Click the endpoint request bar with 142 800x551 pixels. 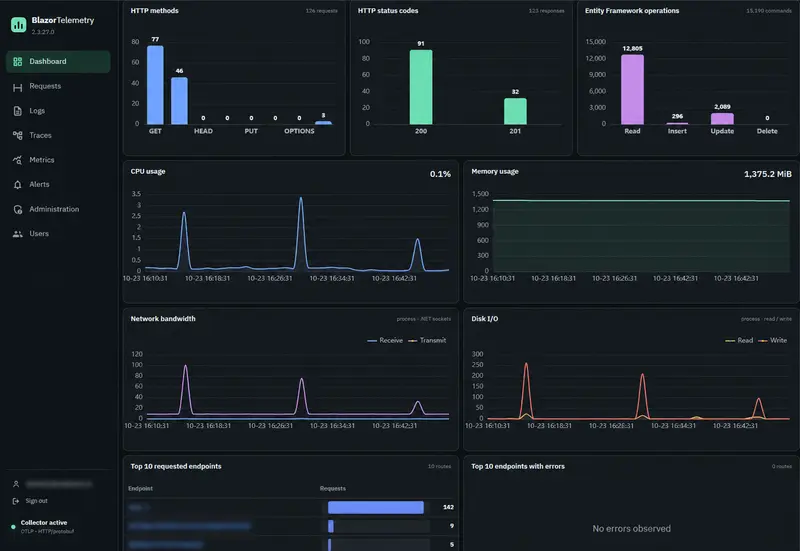pos(376,507)
